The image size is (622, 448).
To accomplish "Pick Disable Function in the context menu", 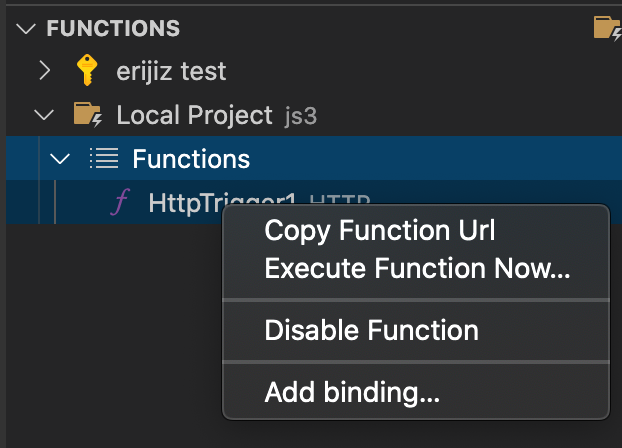I will tap(371, 330).
